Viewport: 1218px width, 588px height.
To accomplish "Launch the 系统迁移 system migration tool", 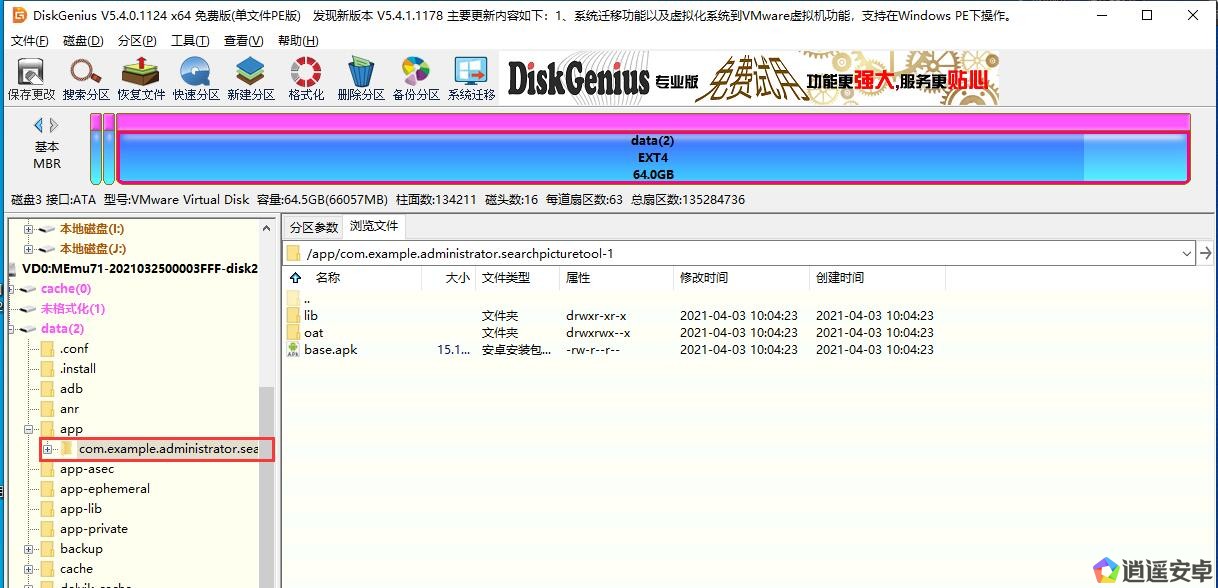I will tap(471, 79).
